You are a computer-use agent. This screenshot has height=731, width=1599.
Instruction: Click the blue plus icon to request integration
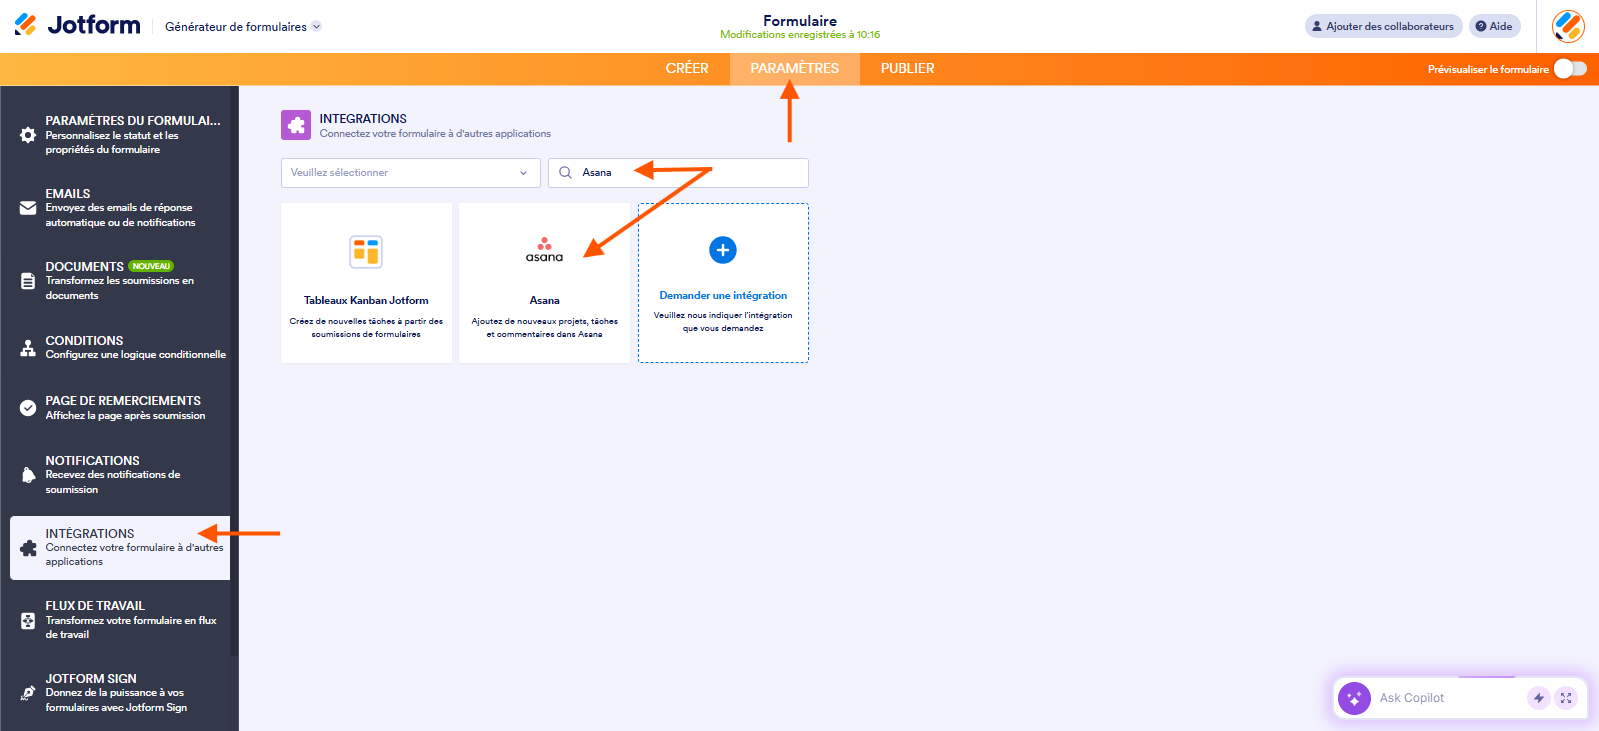[723, 250]
